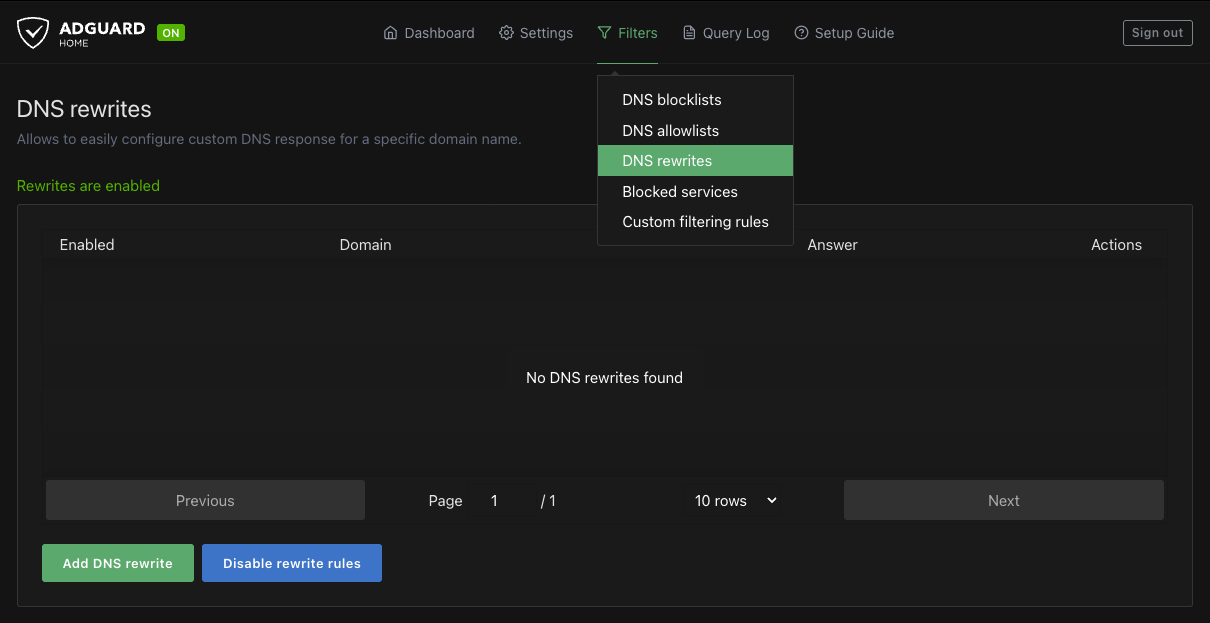Viewport: 1210px width, 623px height.
Task: Click the Filters funnel icon
Action: pyautogui.click(x=604, y=33)
